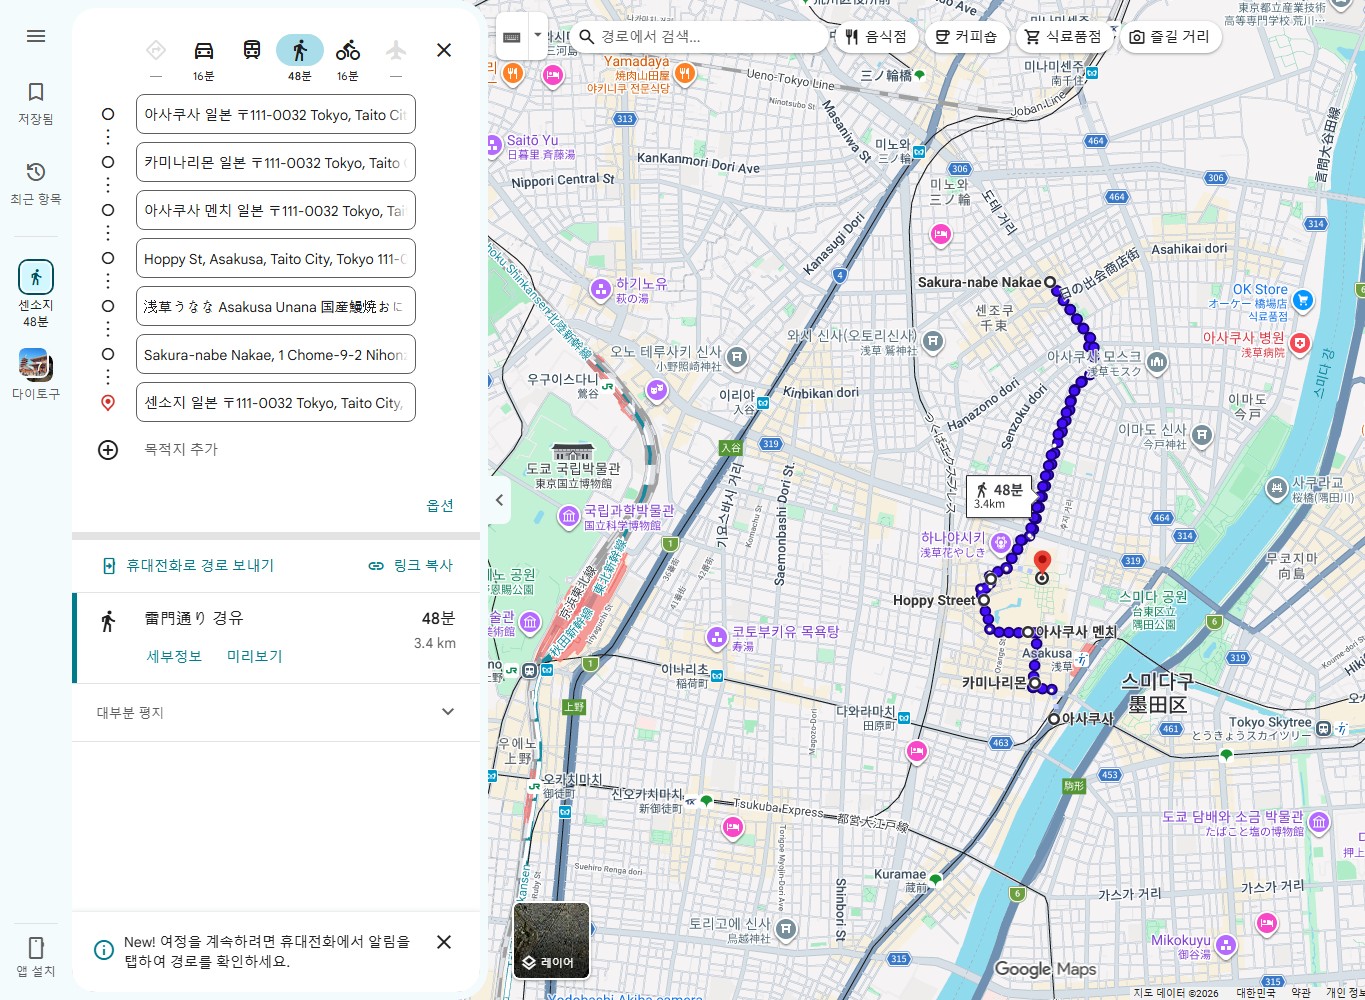Click the 아사쿠사 병원 hospital marker
Image resolution: width=1365 pixels, height=1000 pixels.
coord(1300,343)
